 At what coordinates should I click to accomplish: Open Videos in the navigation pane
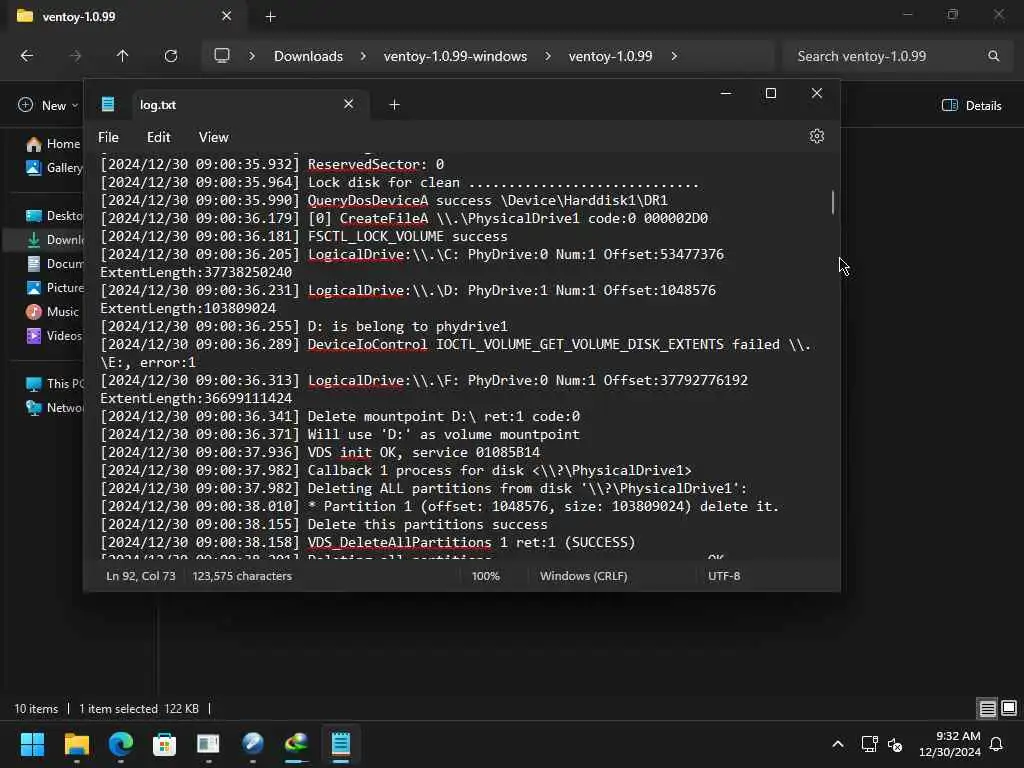54,336
